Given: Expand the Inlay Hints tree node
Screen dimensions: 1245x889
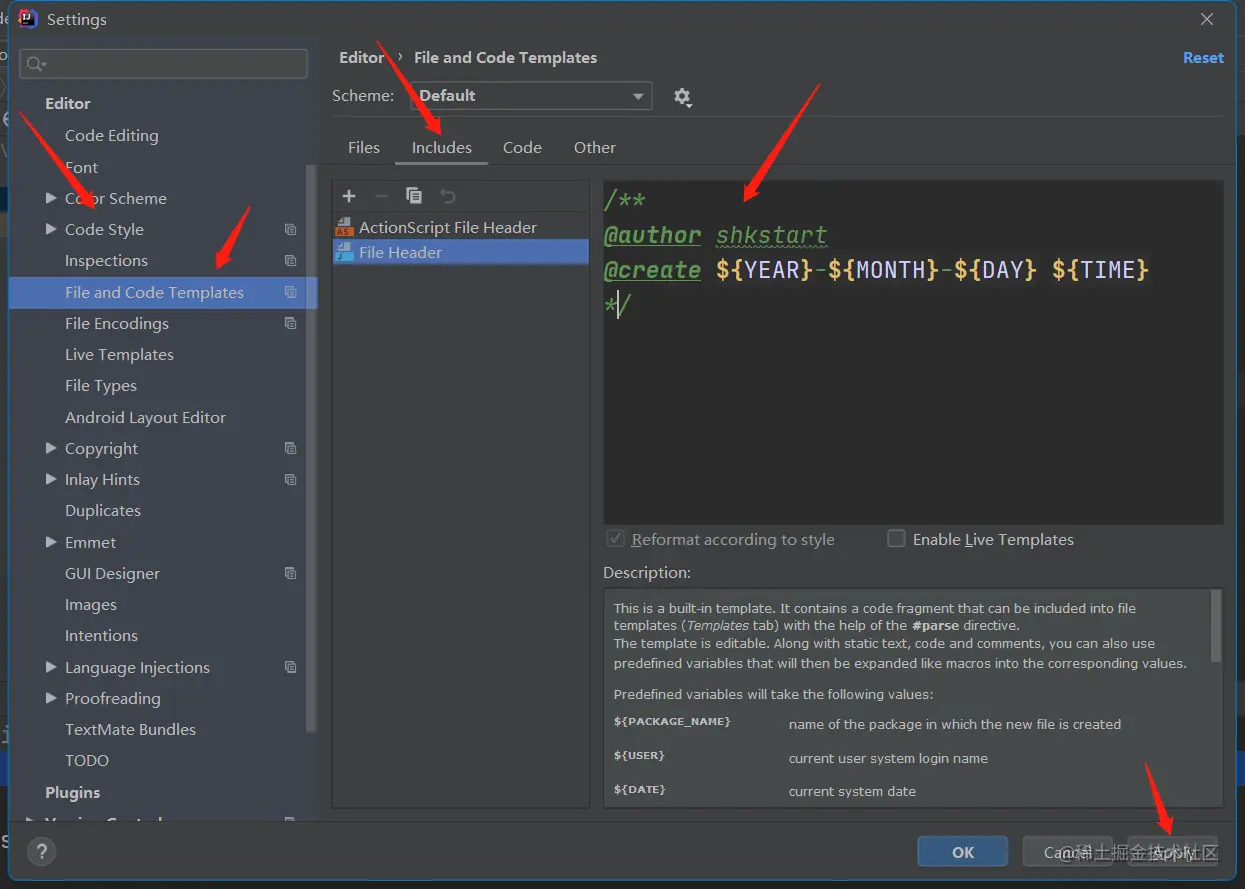Looking at the screenshot, I should click(x=51, y=479).
